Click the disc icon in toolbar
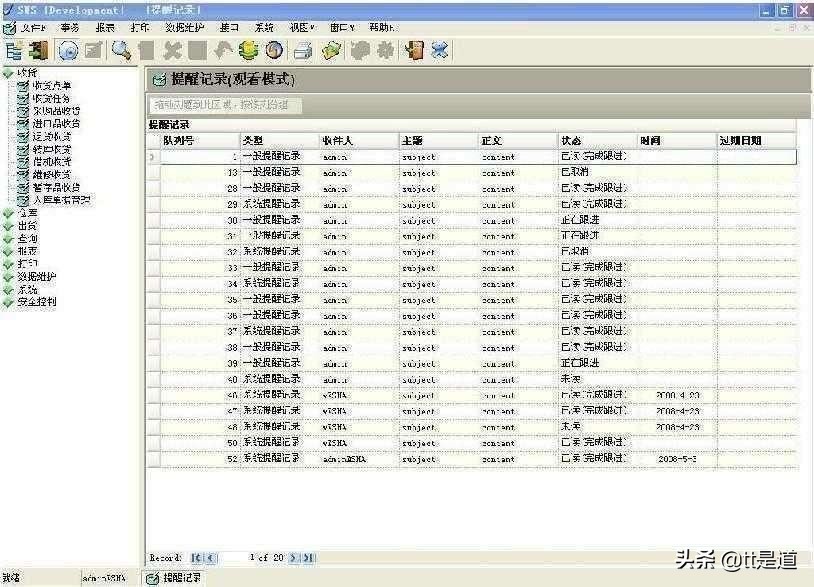Screen dimensions: 814x587 [68, 50]
